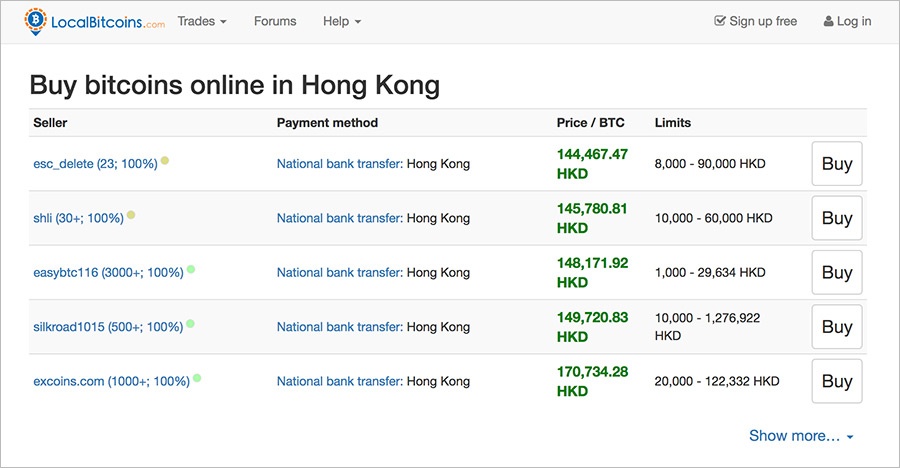Screen dimensions: 900x468
Task: Open the Trades dropdown menu
Action: coord(202,21)
